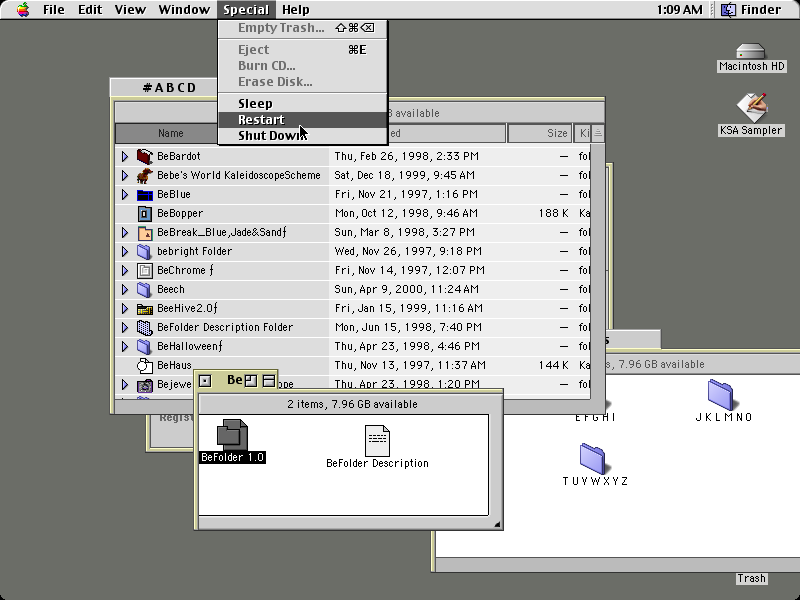Screen dimensions: 800x600
Task: Click the collapse box of the BeFolder window
Action: click(268, 381)
